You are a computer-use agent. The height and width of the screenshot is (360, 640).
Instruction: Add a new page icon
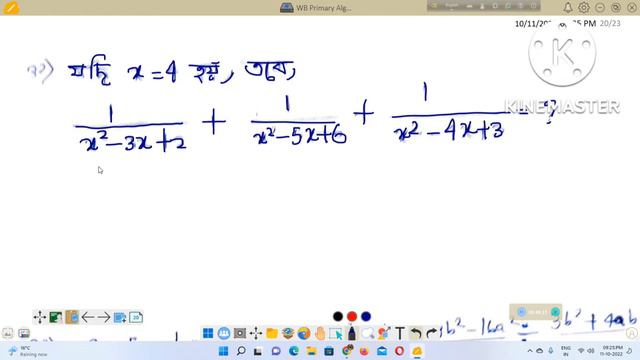point(120,317)
